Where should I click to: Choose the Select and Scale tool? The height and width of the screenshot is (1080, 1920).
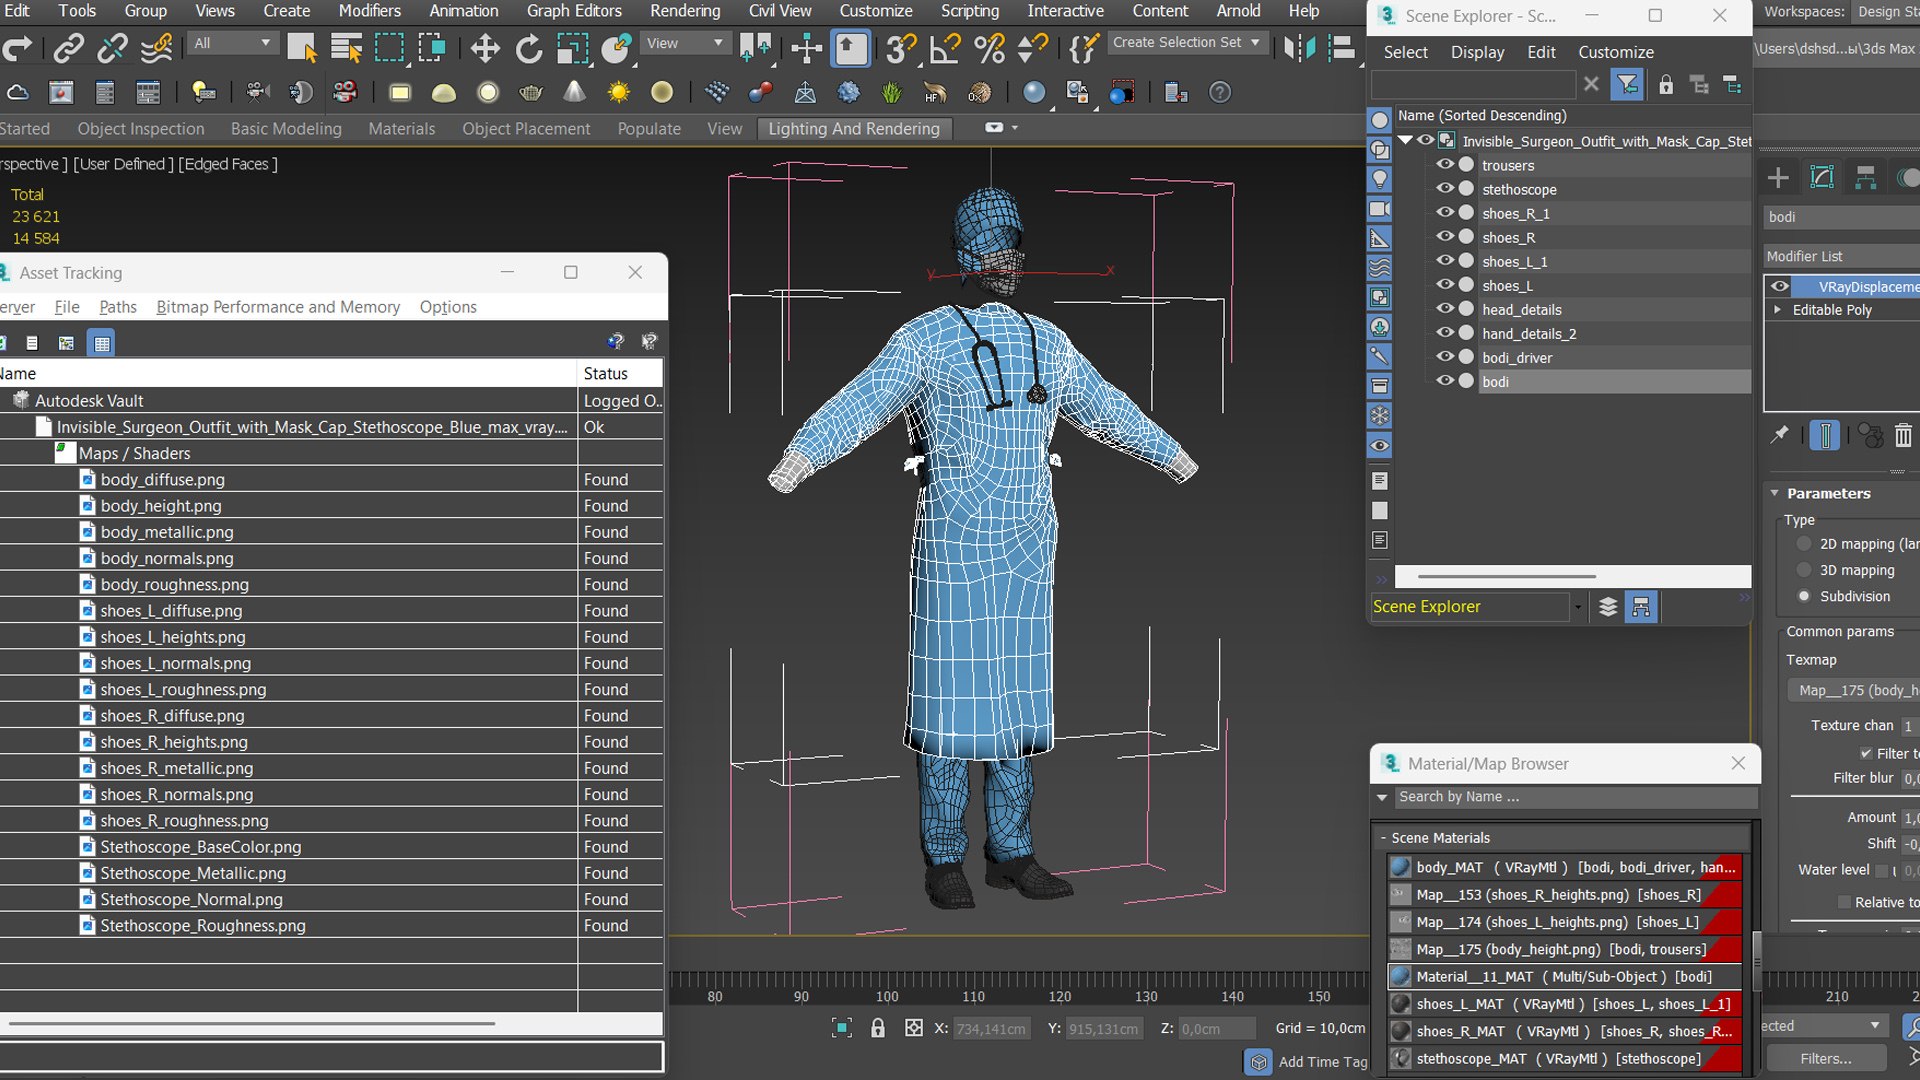click(x=572, y=47)
